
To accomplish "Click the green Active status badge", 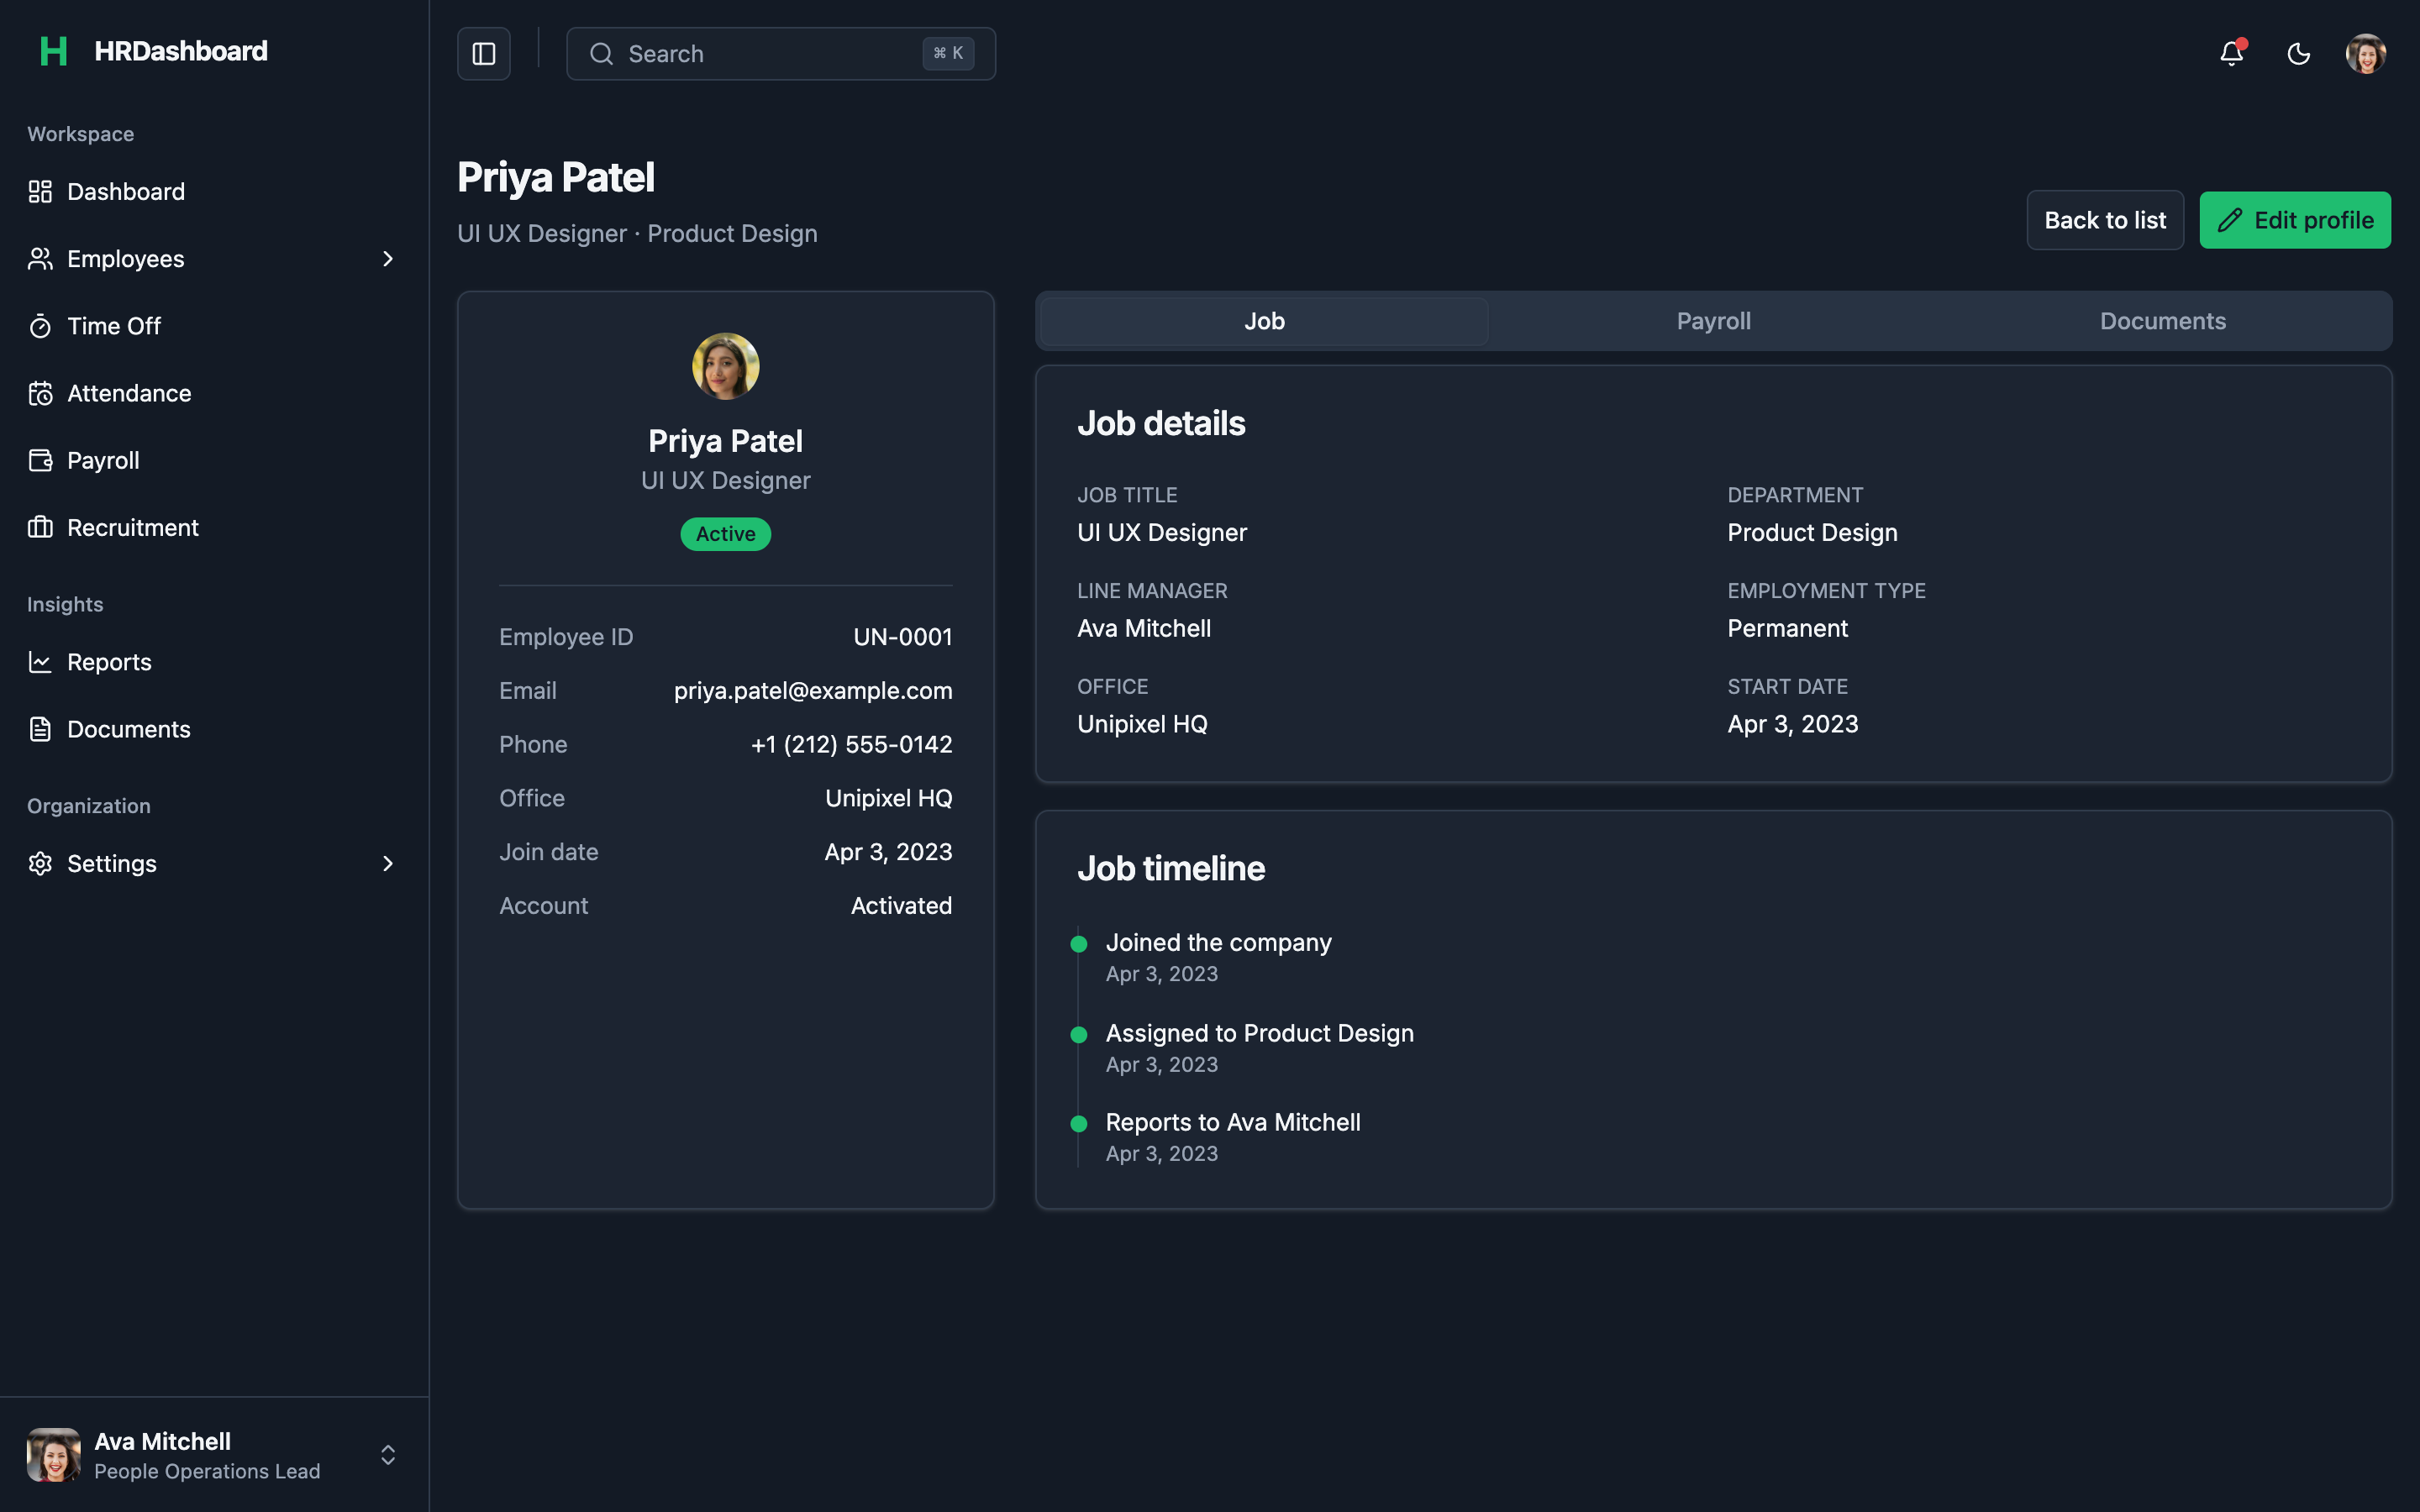I will [x=726, y=534].
